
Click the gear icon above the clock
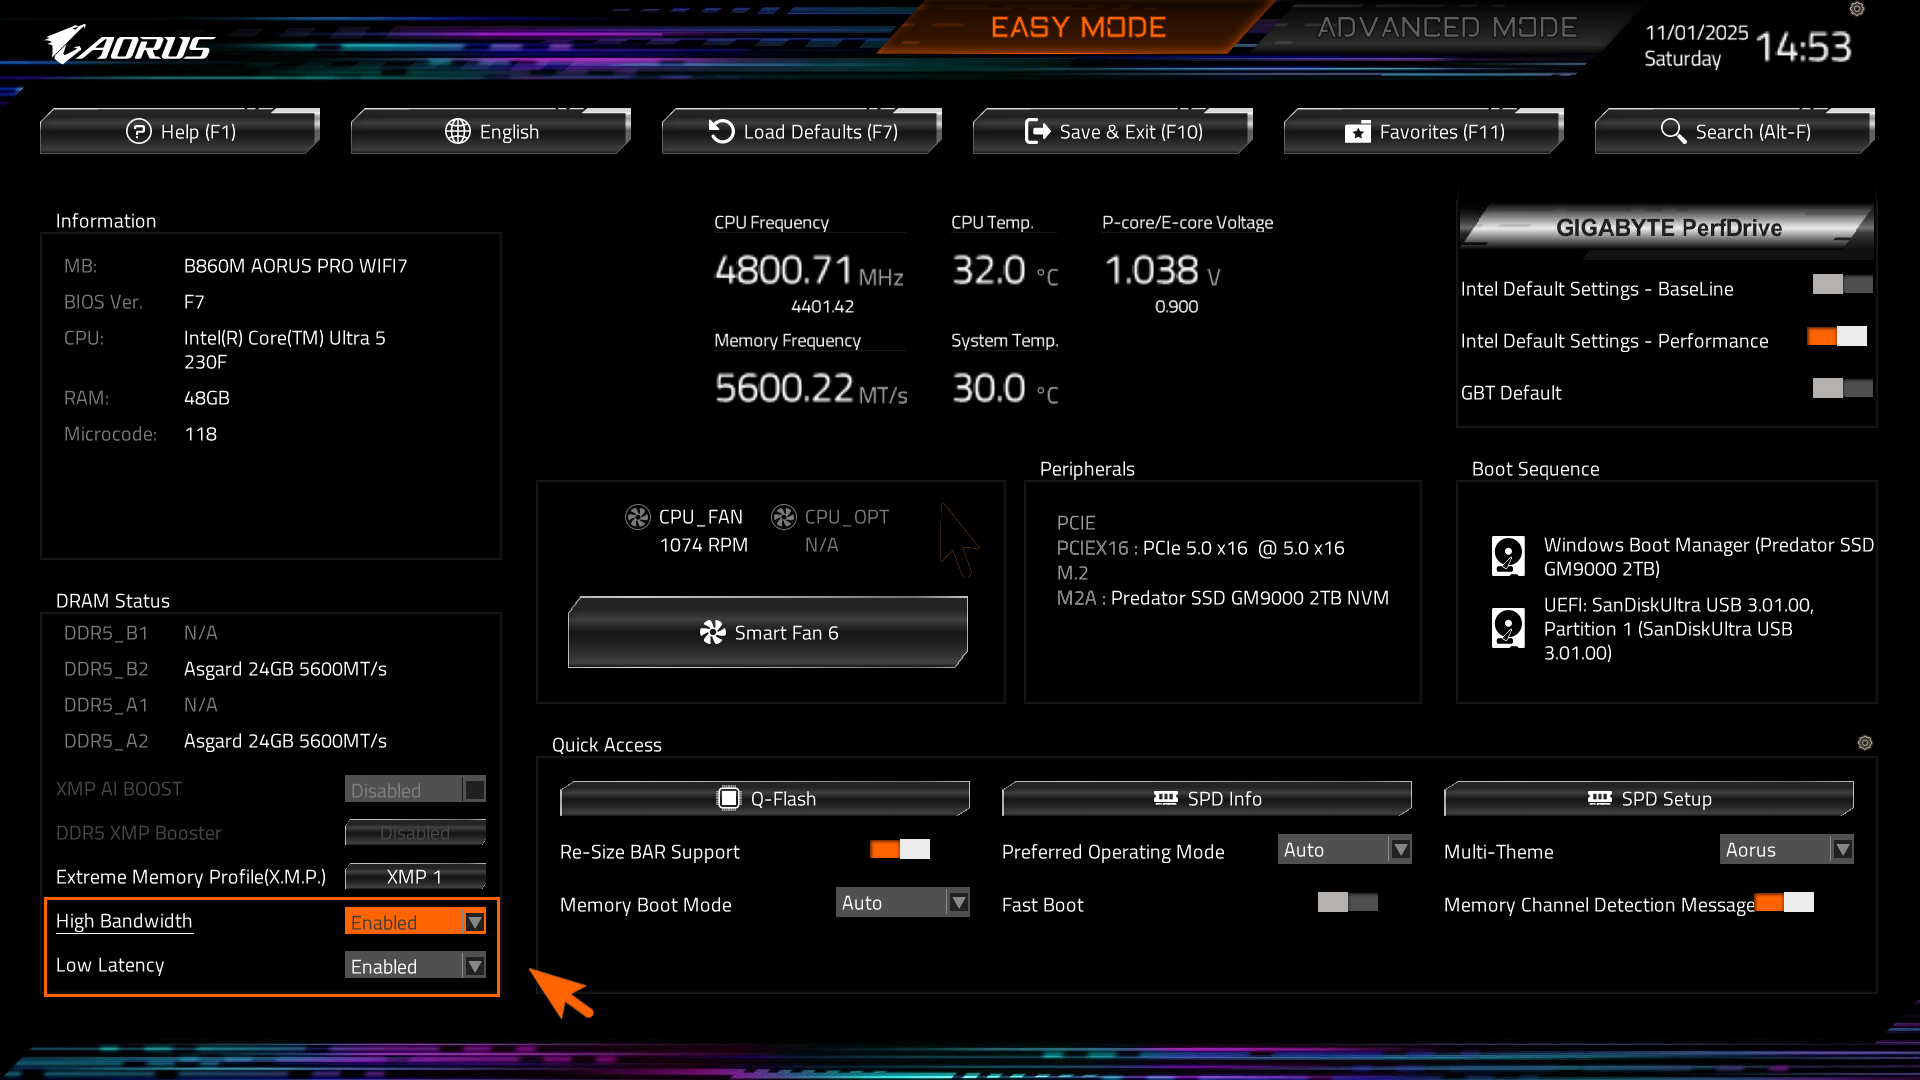pos(1857,9)
